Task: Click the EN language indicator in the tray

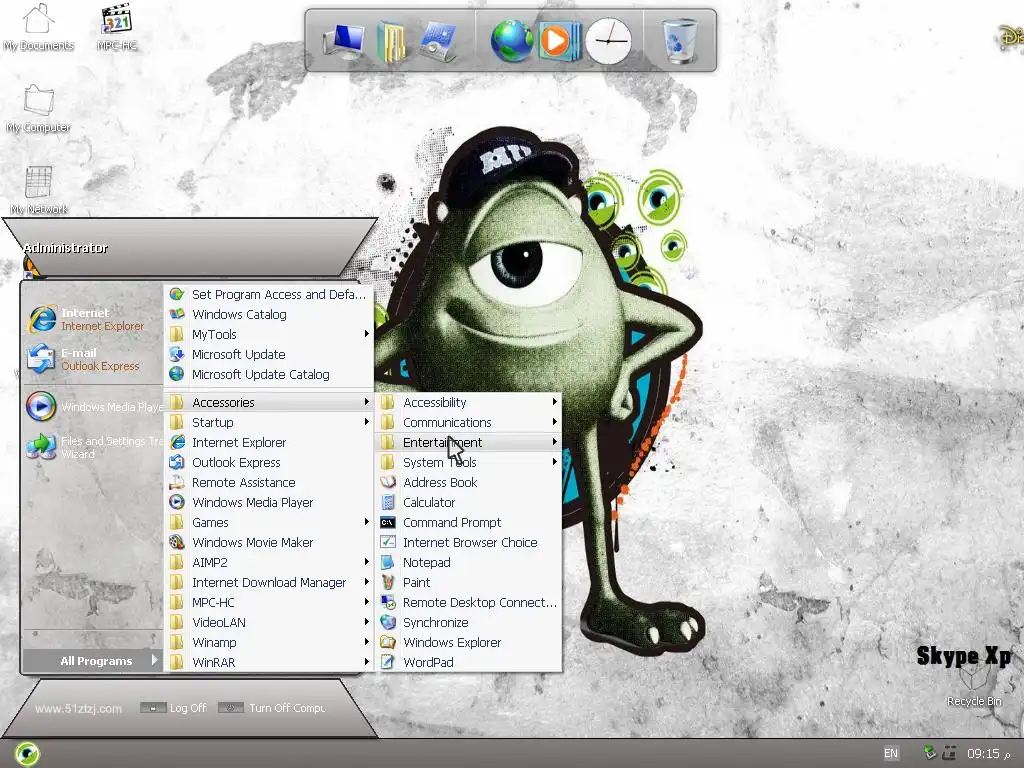Action: 891,753
